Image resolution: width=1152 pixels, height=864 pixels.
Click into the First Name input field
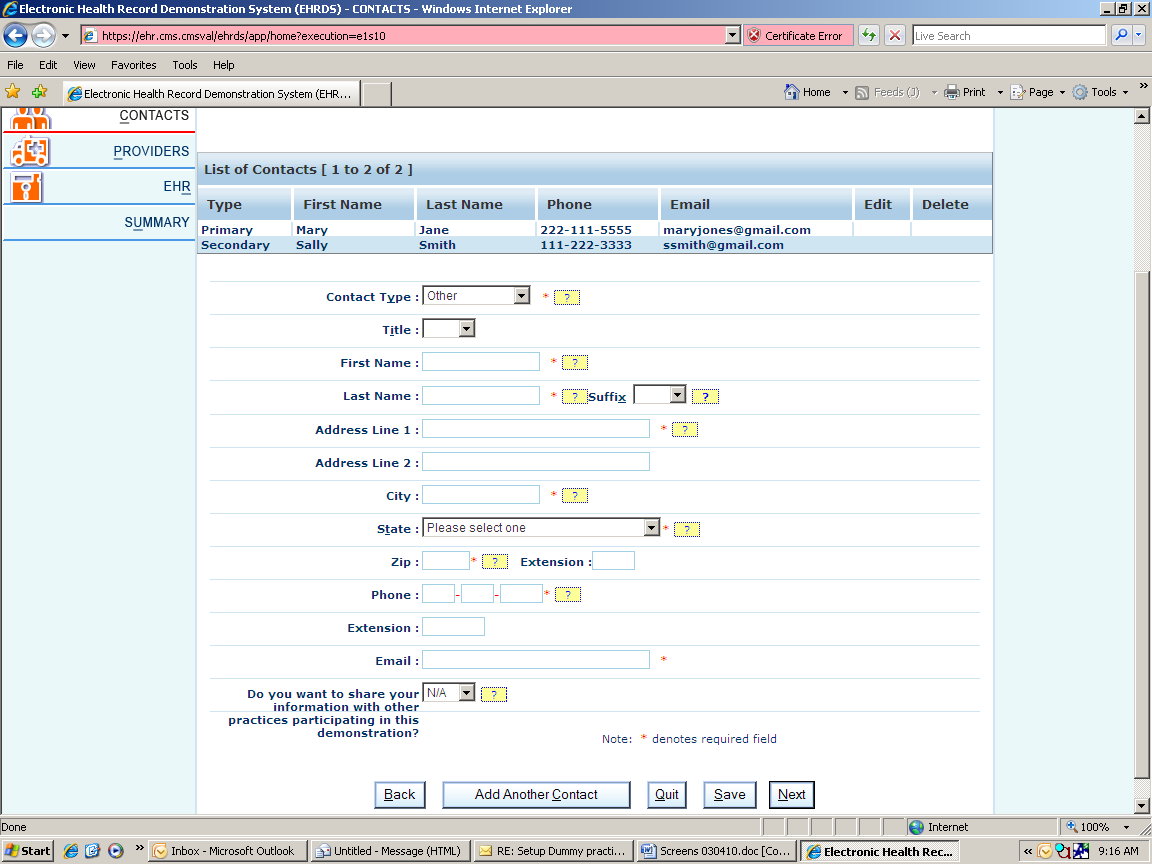pyautogui.click(x=481, y=361)
